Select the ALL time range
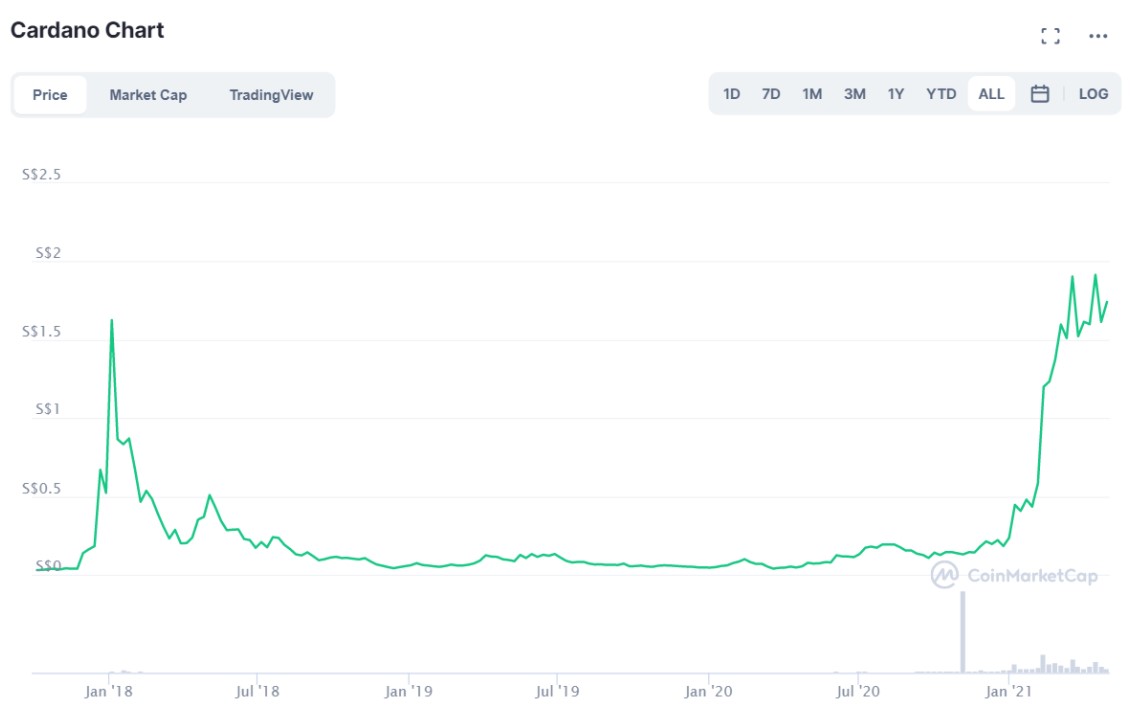Screen dimensions: 1141x711 click(991, 94)
